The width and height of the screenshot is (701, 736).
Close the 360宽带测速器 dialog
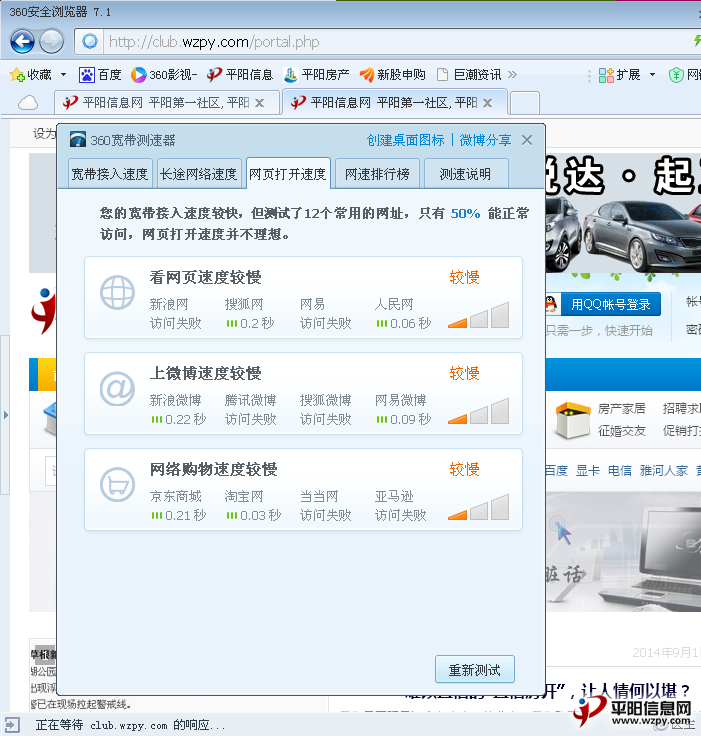coord(527,140)
